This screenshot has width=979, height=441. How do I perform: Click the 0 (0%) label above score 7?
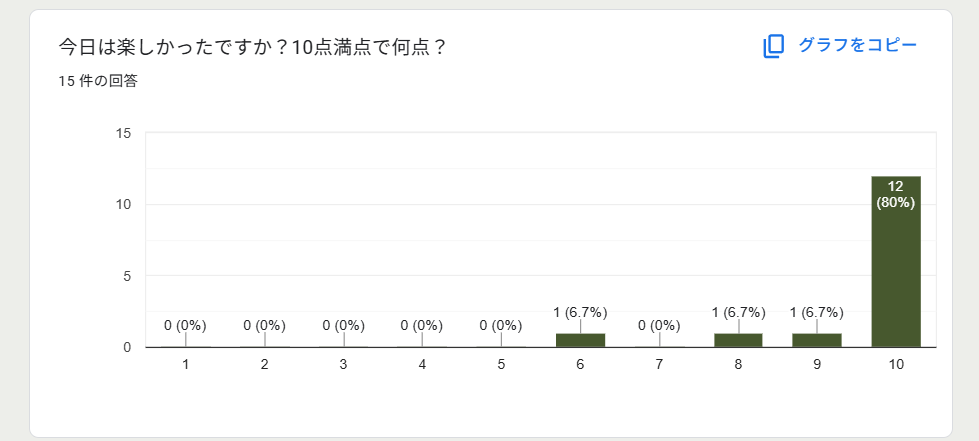point(659,325)
